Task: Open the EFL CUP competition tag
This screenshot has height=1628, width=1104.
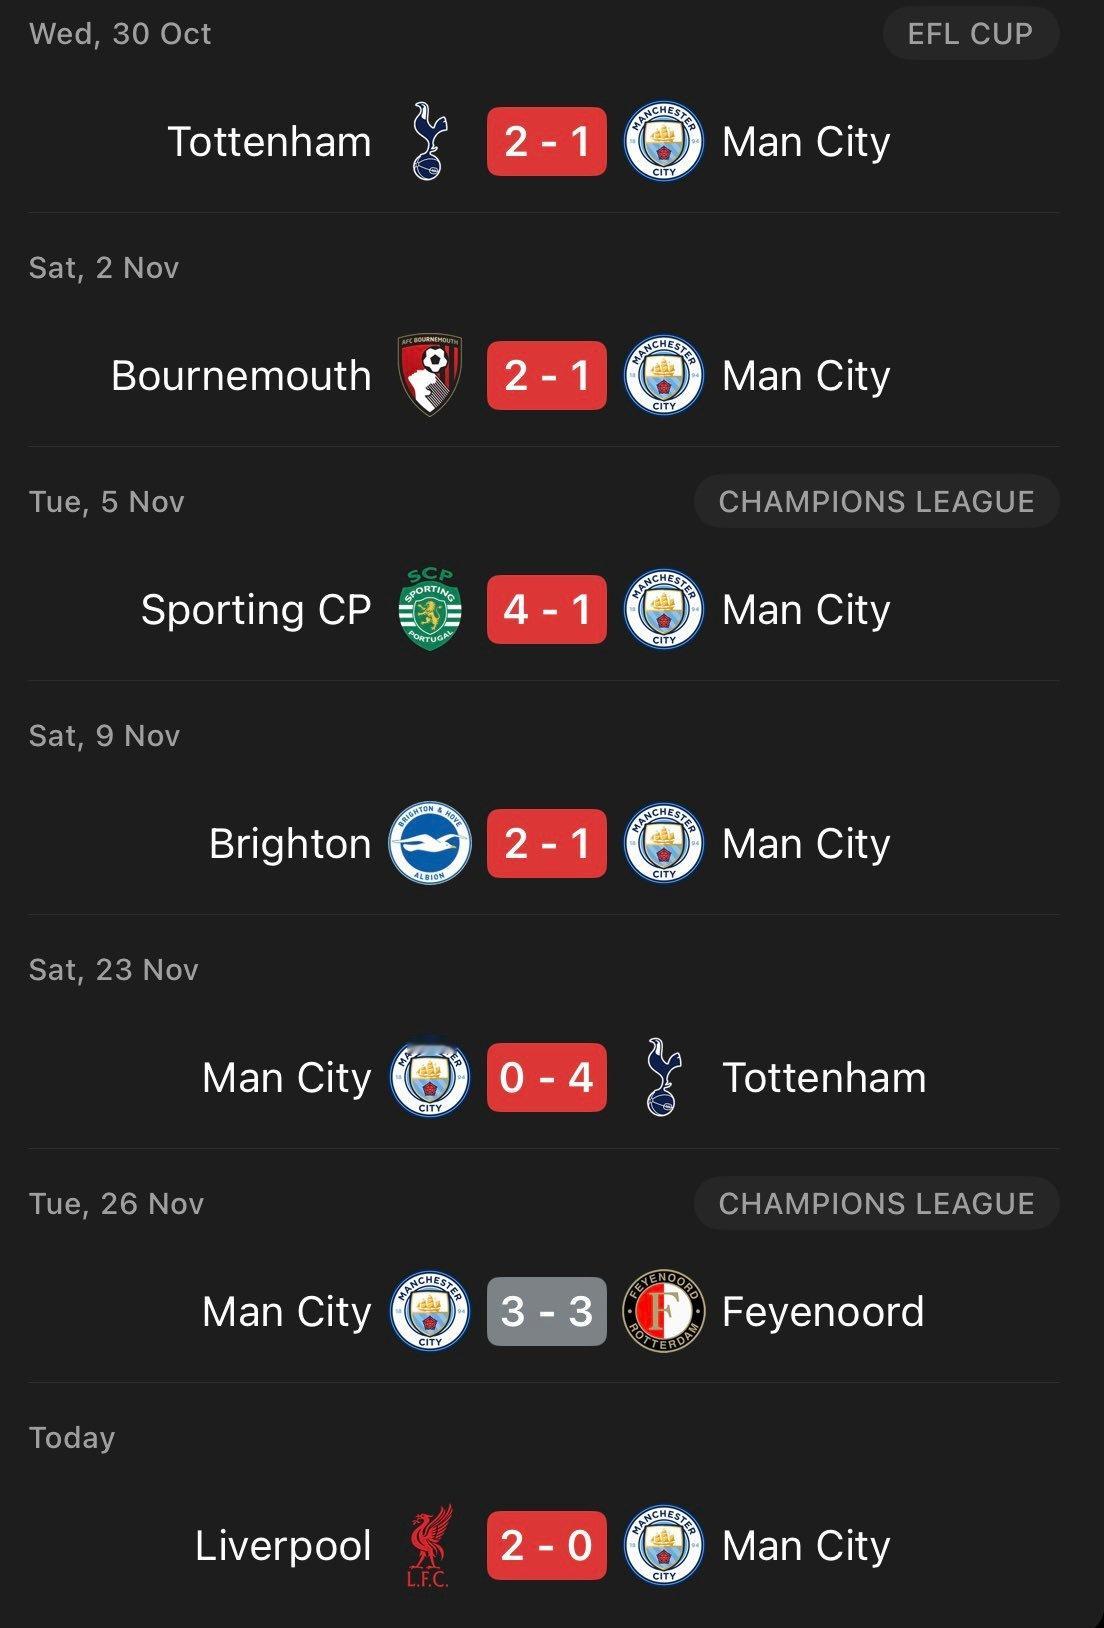Action: click(970, 33)
